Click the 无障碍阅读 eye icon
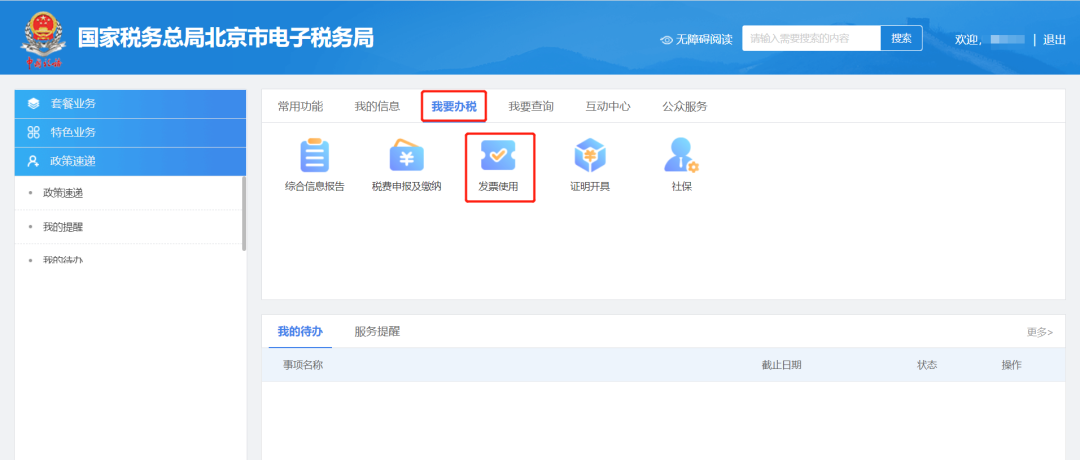1080x460 pixels. pos(667,40)
